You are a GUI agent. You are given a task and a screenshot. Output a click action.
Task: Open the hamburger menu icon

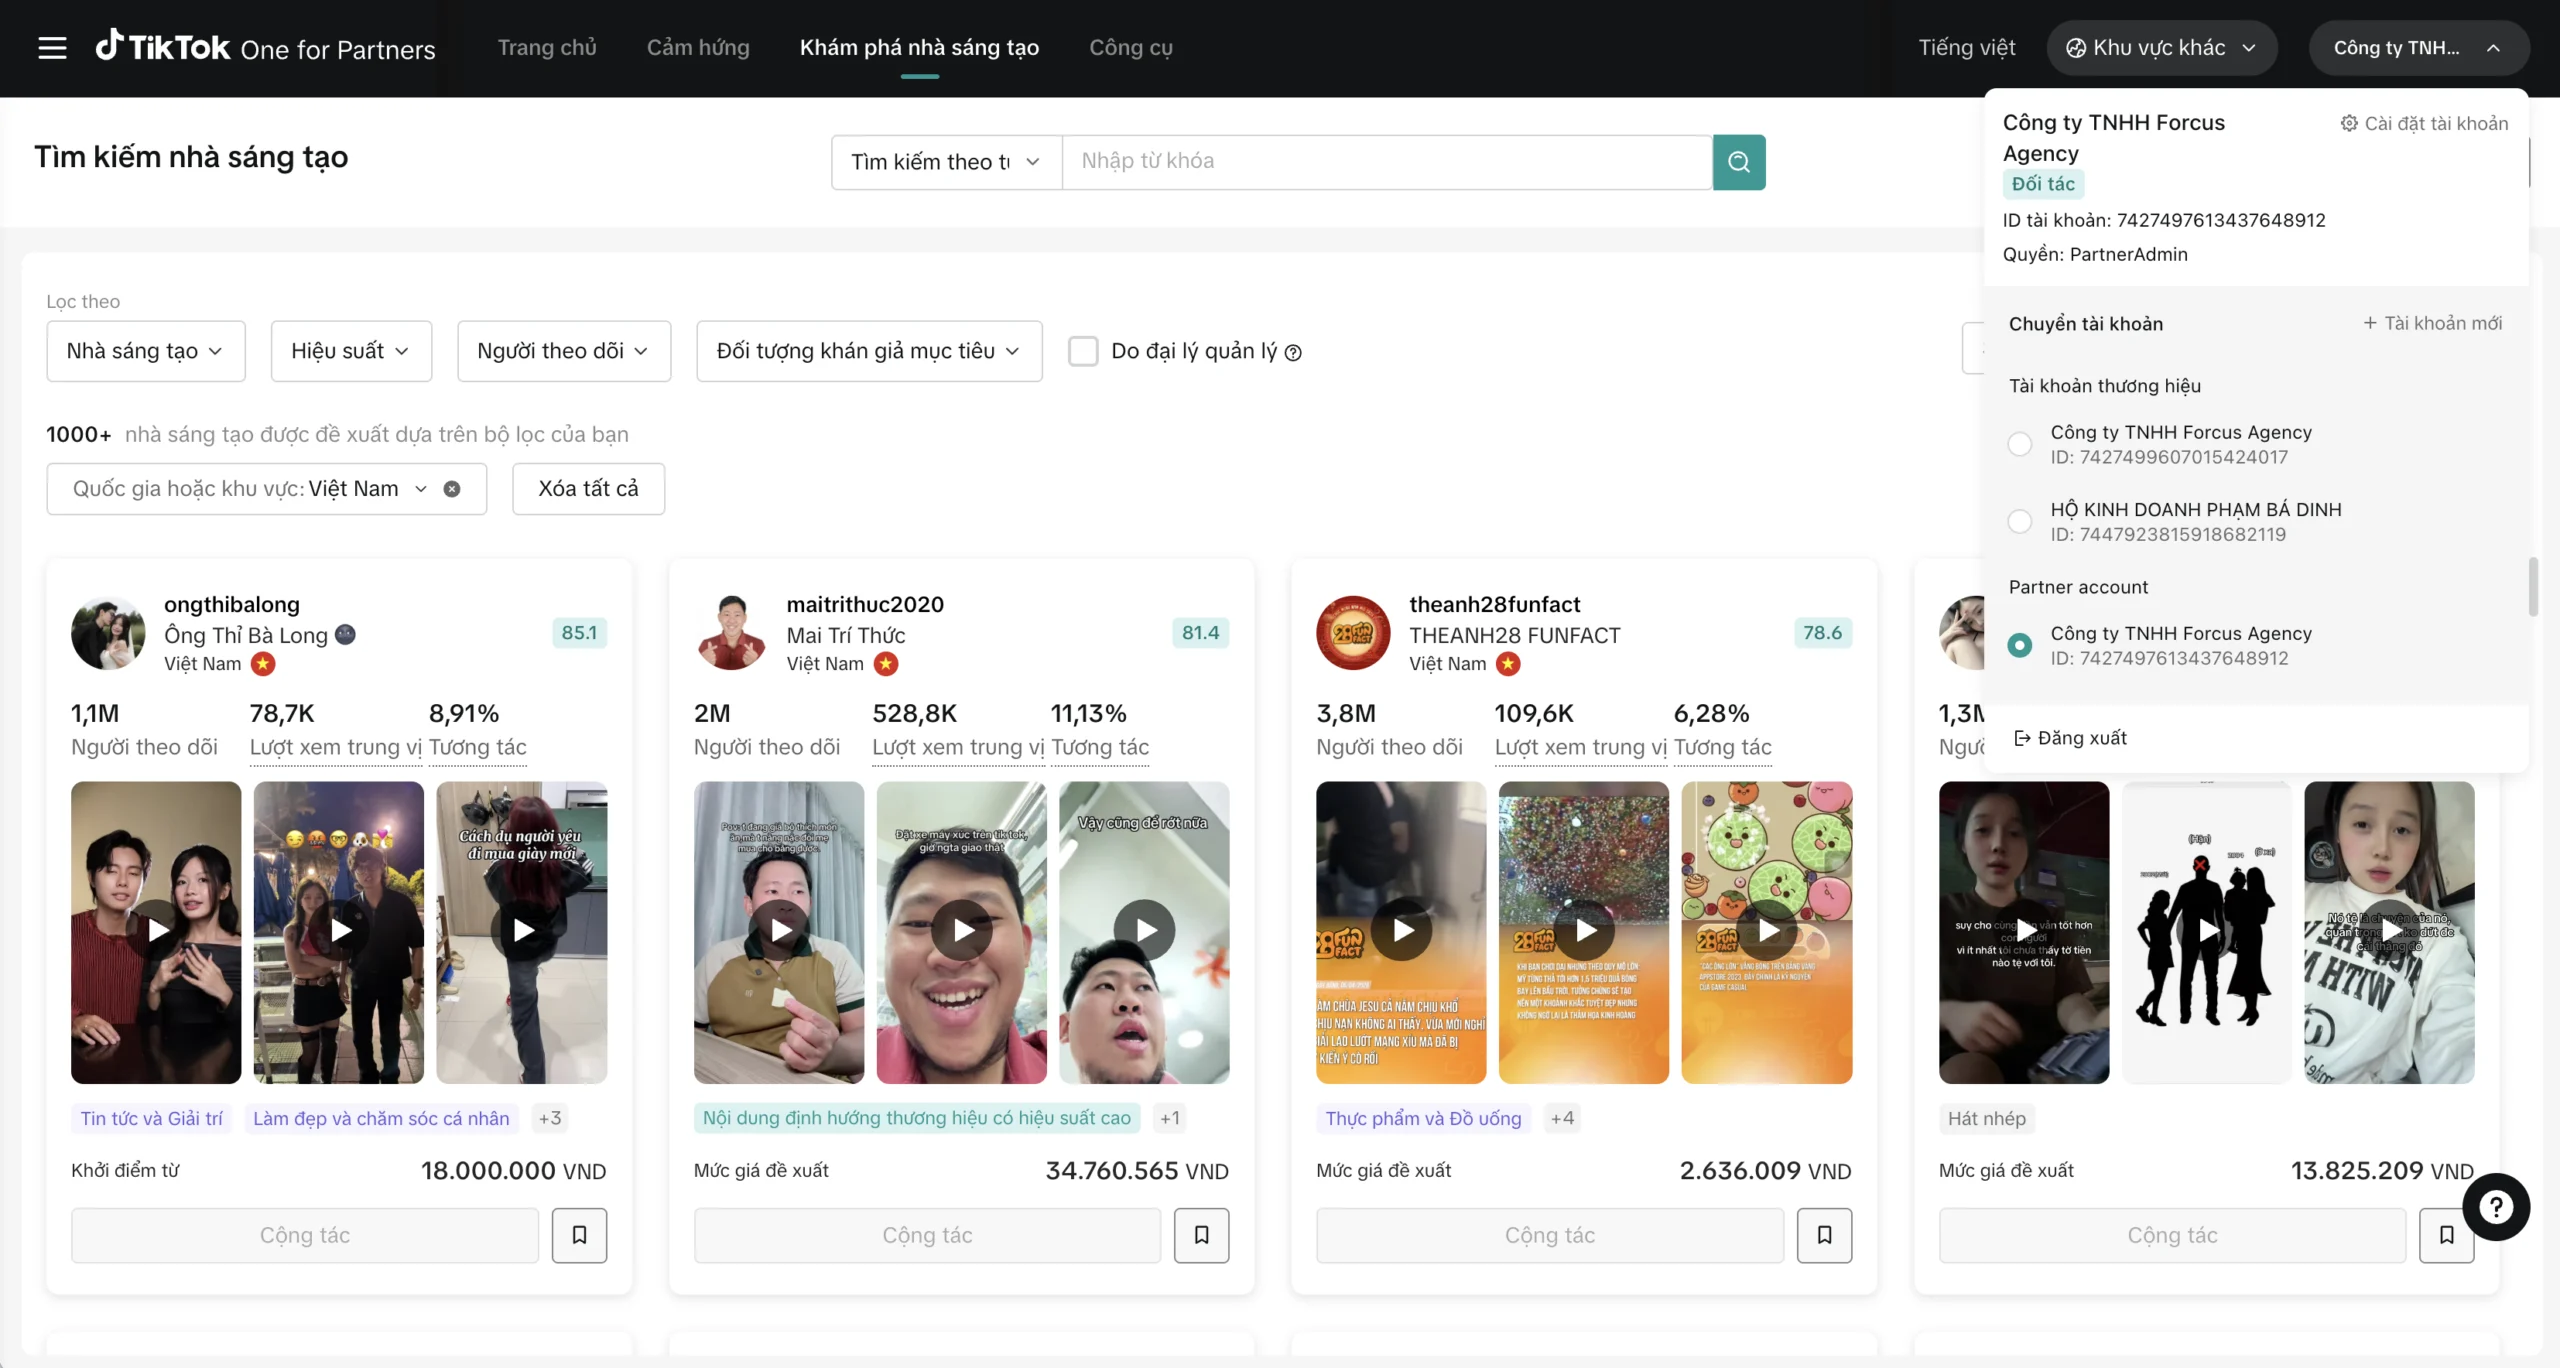coord(52,48)
